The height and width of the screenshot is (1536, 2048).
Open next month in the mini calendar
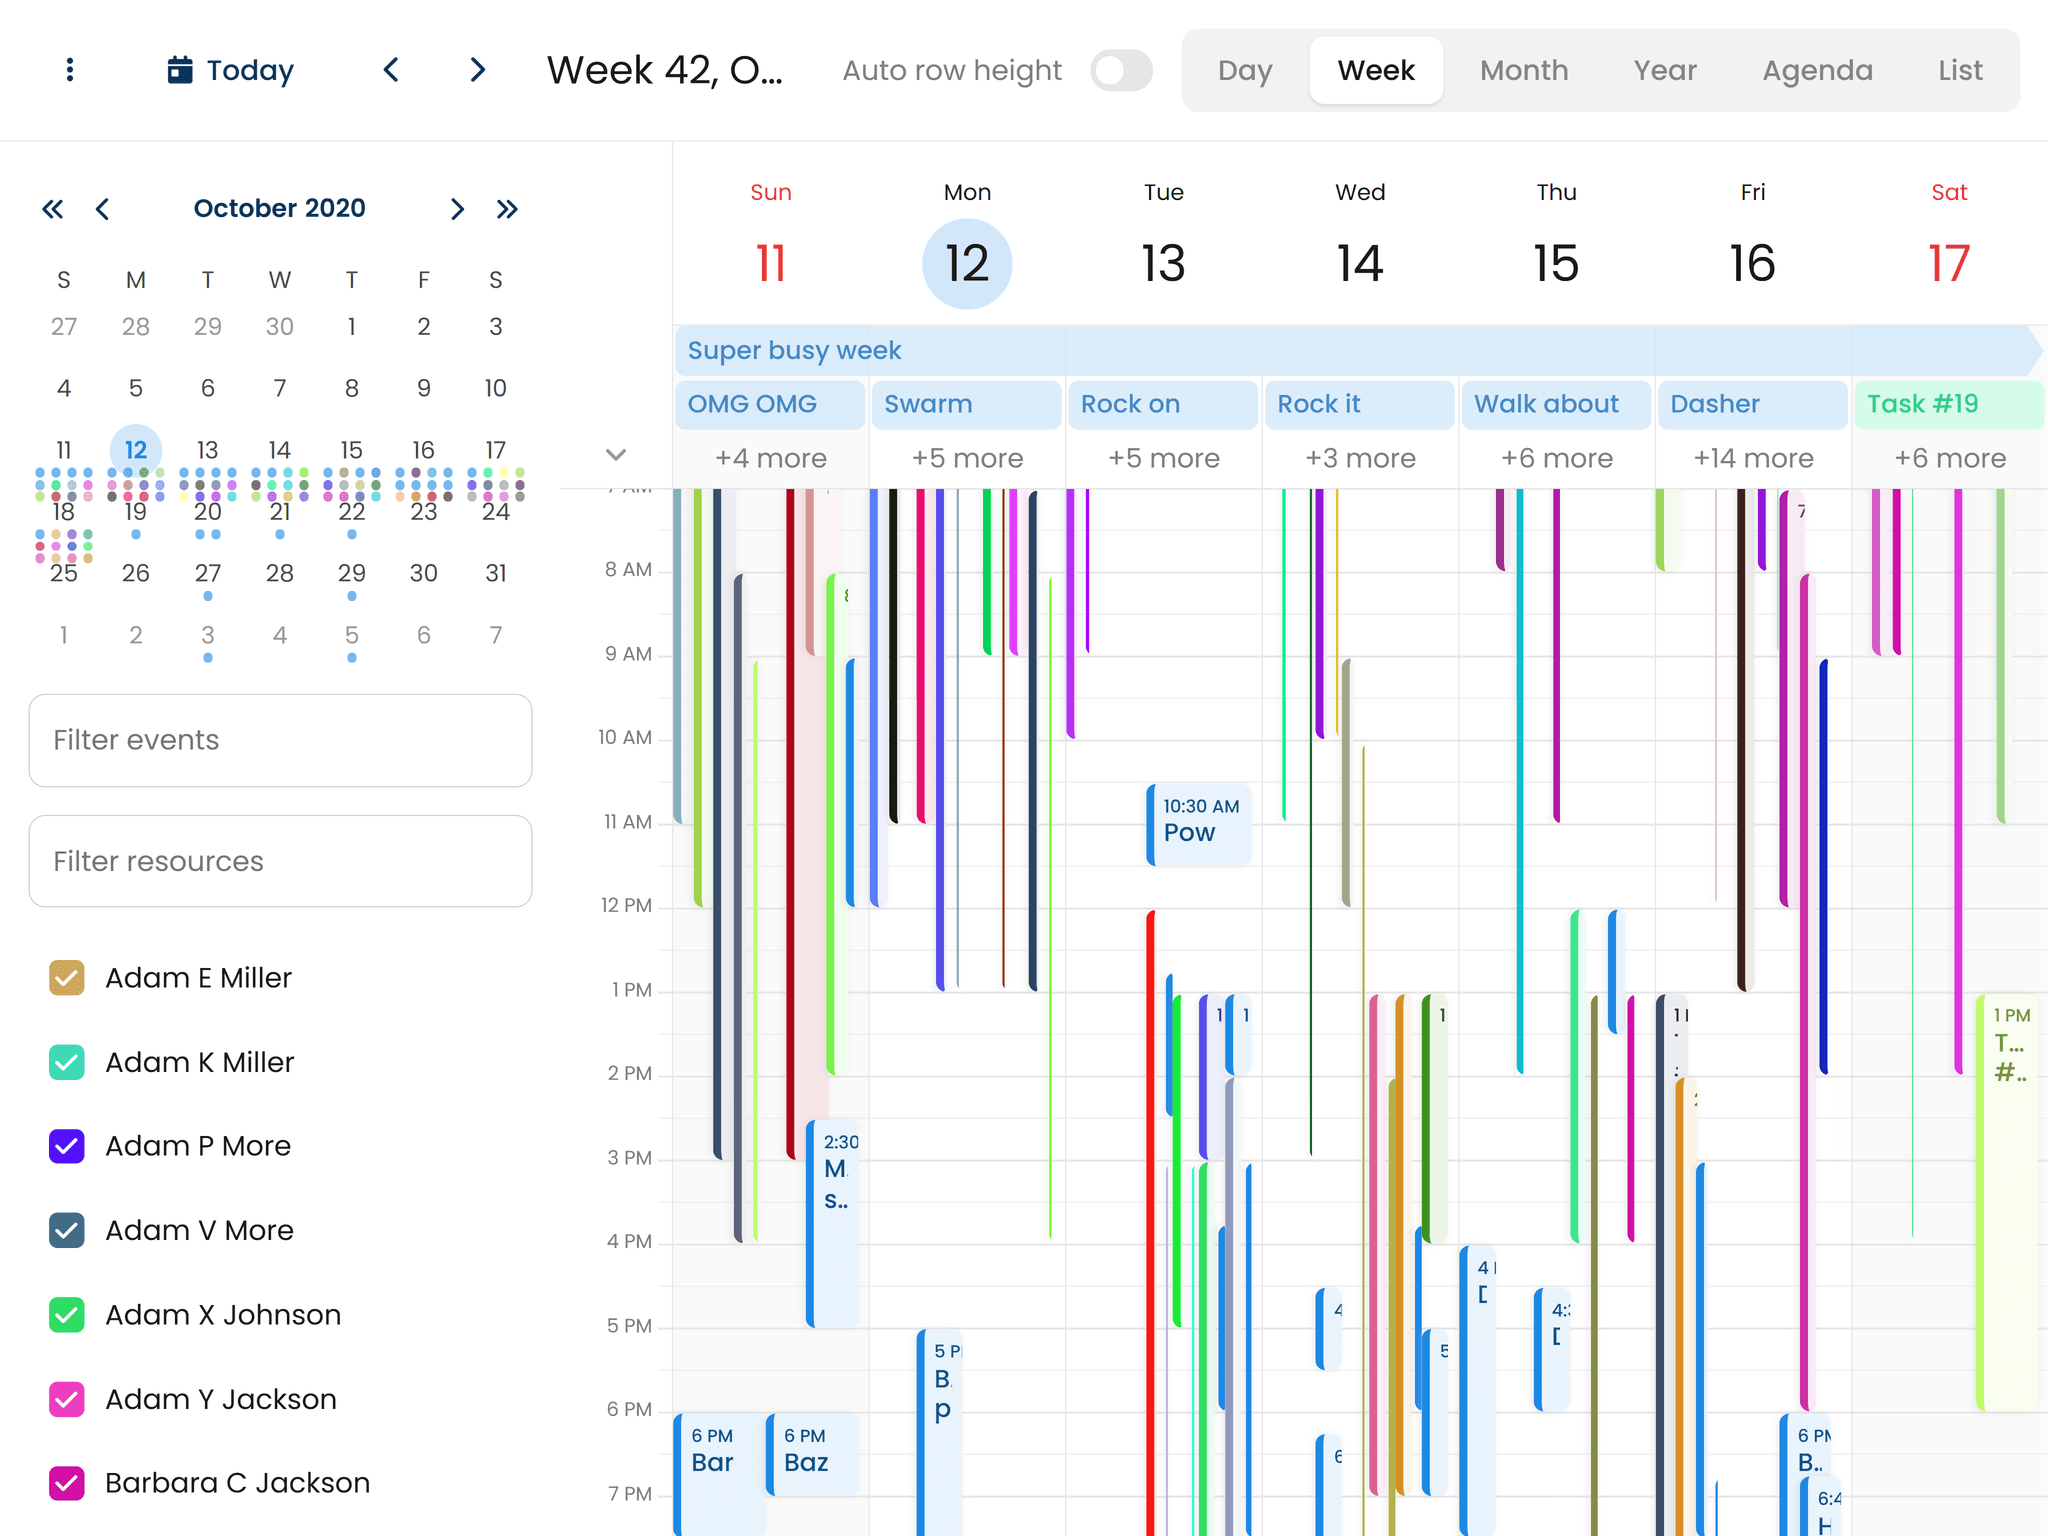[458, 208]
